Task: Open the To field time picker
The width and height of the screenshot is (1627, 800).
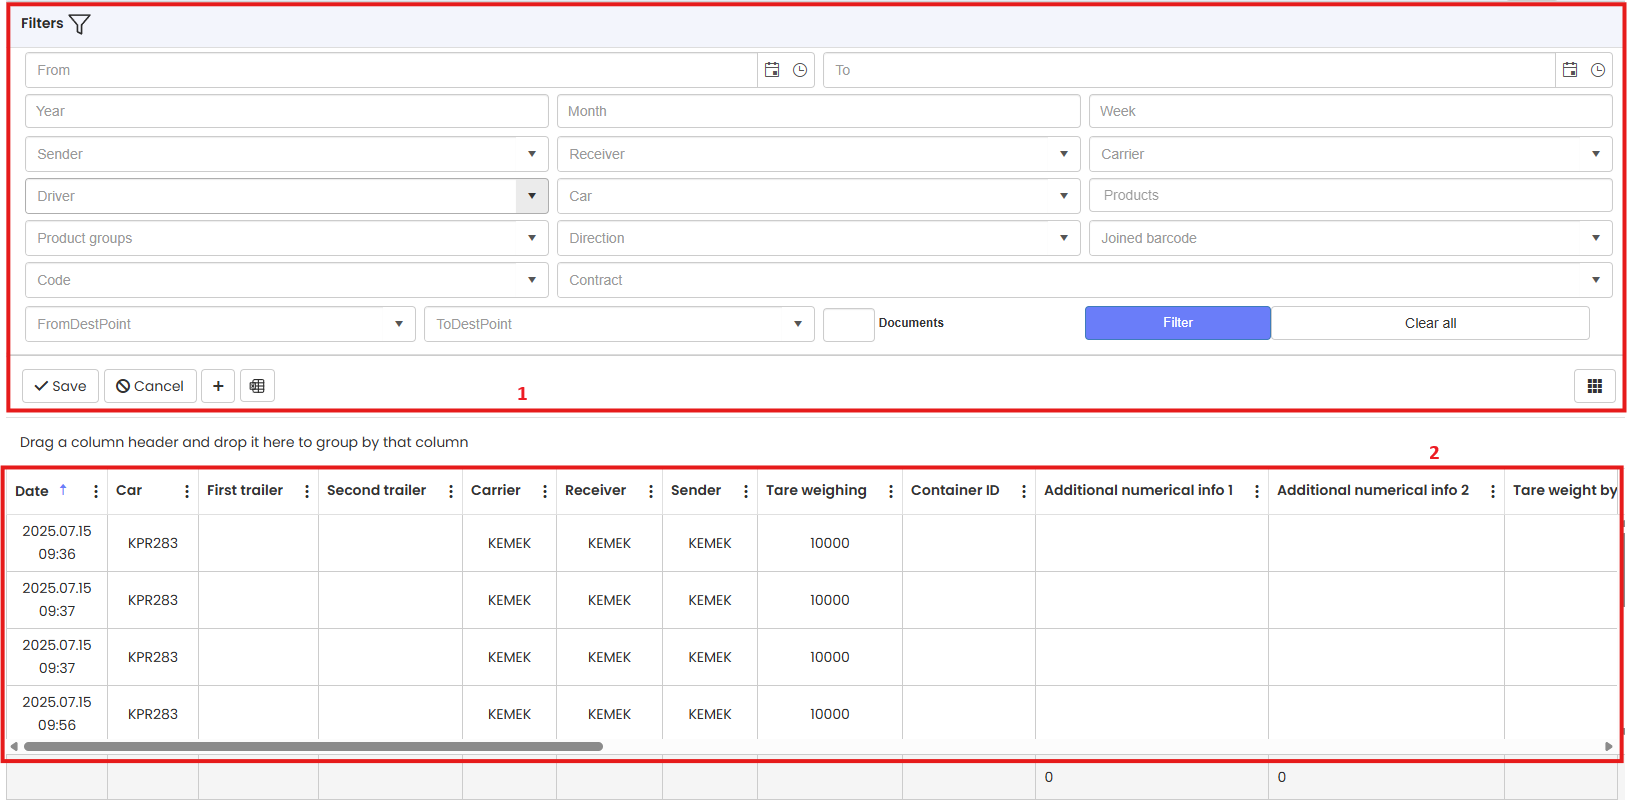Action: [1598, 70]
